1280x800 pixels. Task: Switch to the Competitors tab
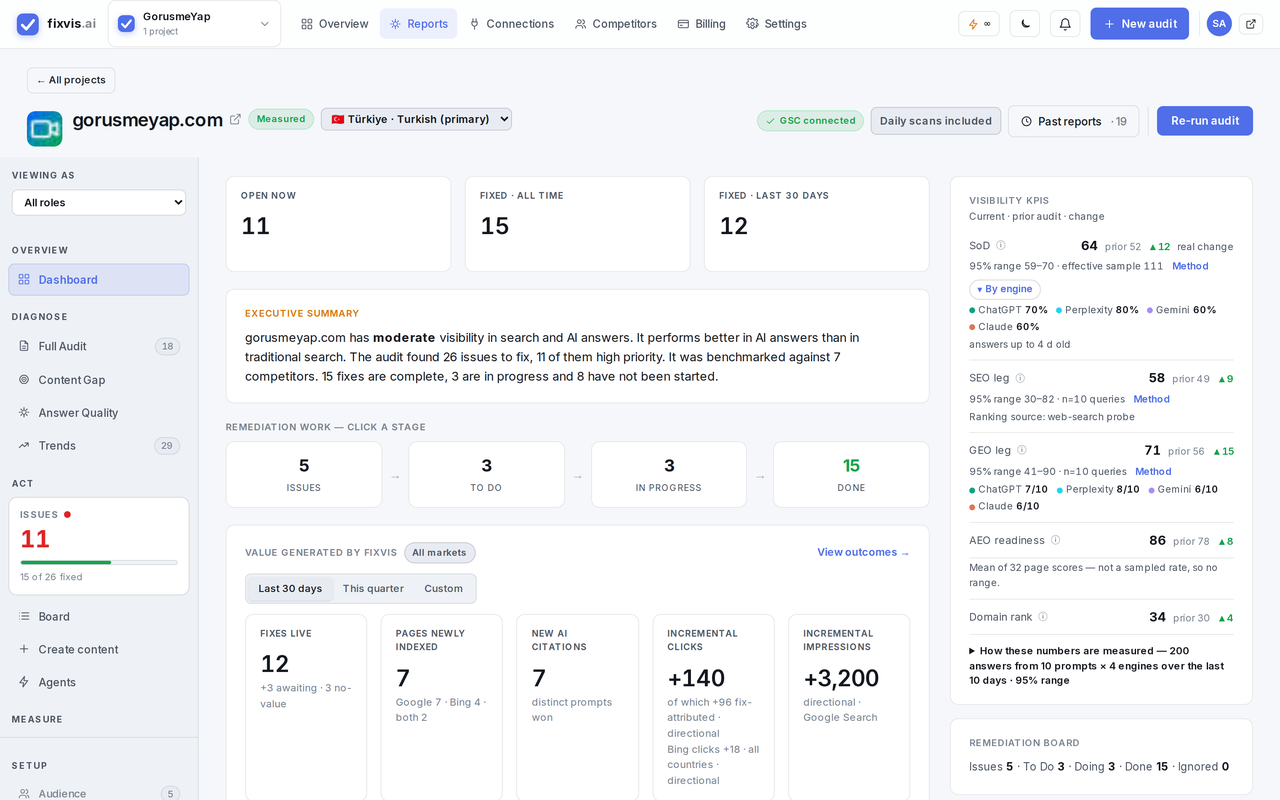[x=616, y=24]
